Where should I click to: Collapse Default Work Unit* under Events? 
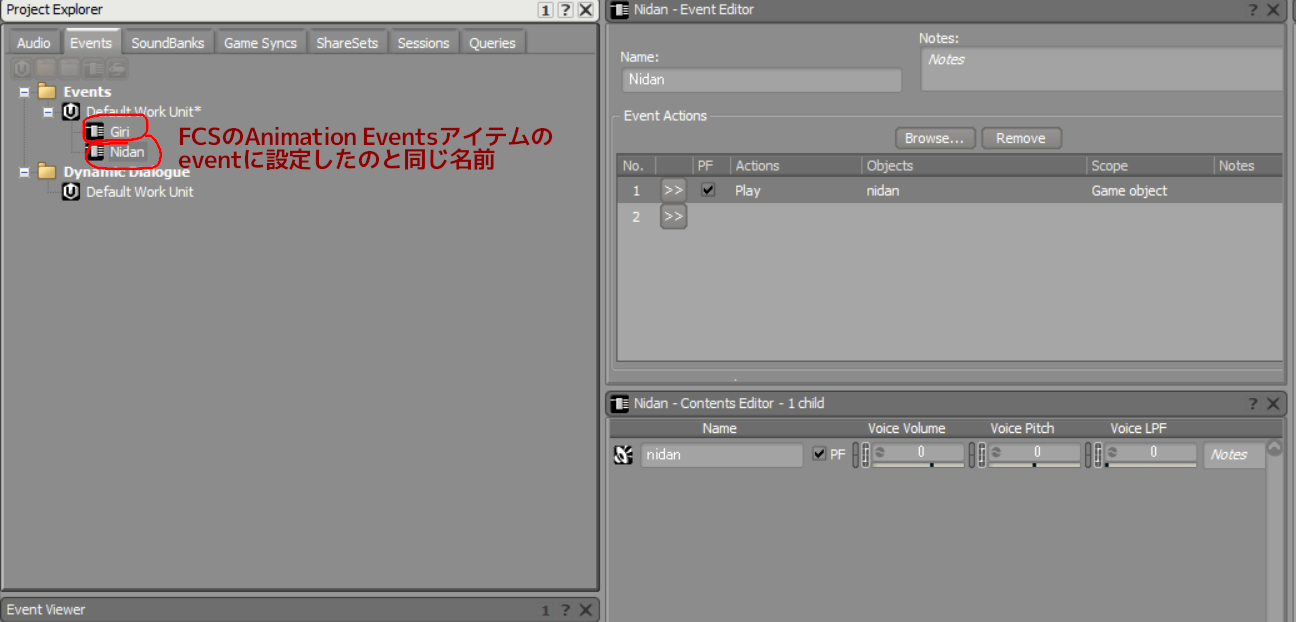(x=48, y=112)
